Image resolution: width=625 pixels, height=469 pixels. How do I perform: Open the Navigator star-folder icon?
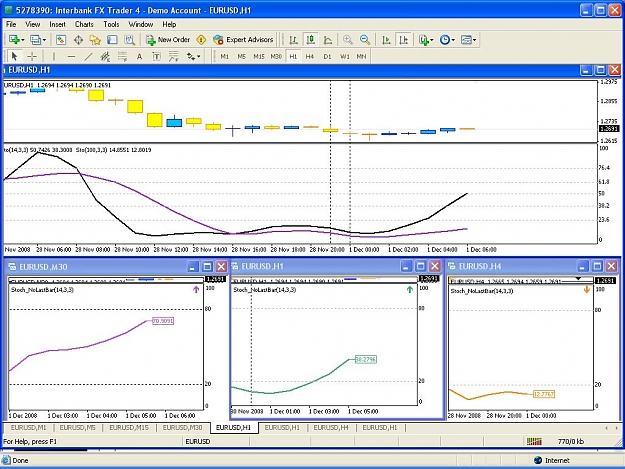point(95,39)
